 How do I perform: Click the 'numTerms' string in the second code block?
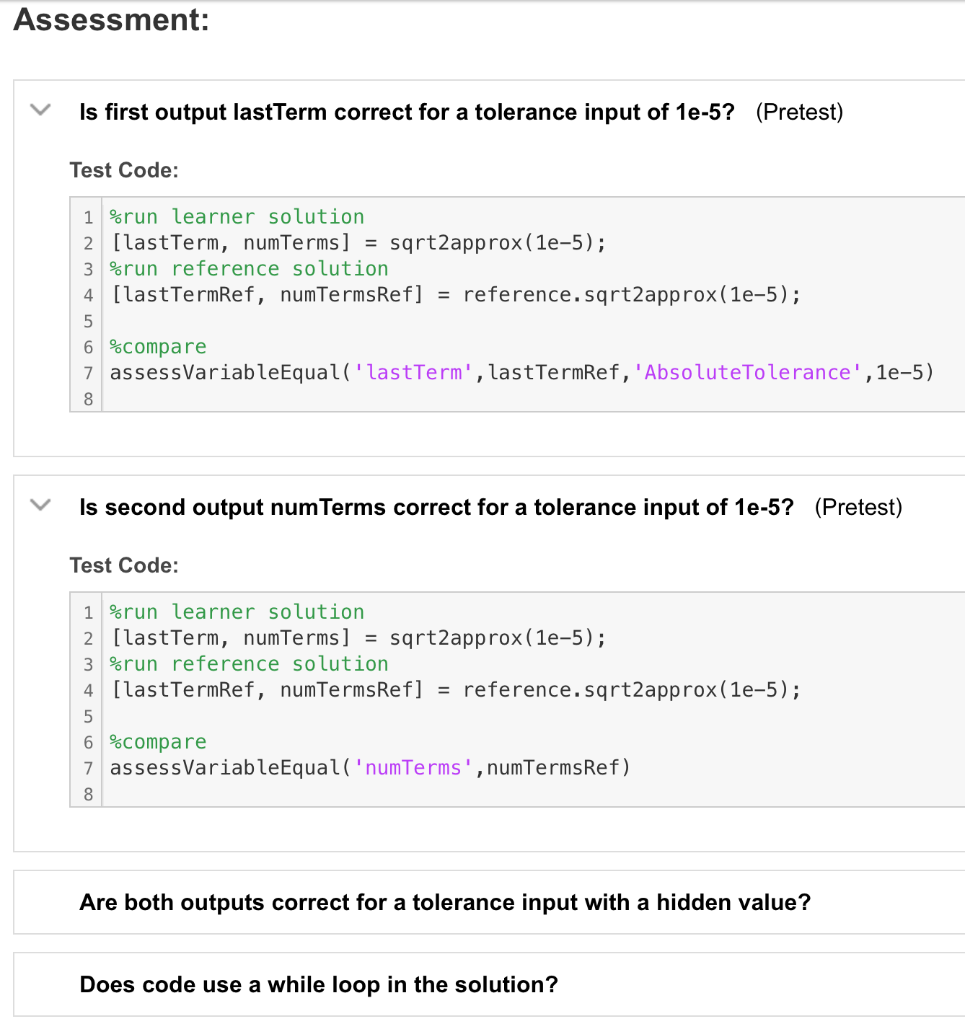(413, 768)
